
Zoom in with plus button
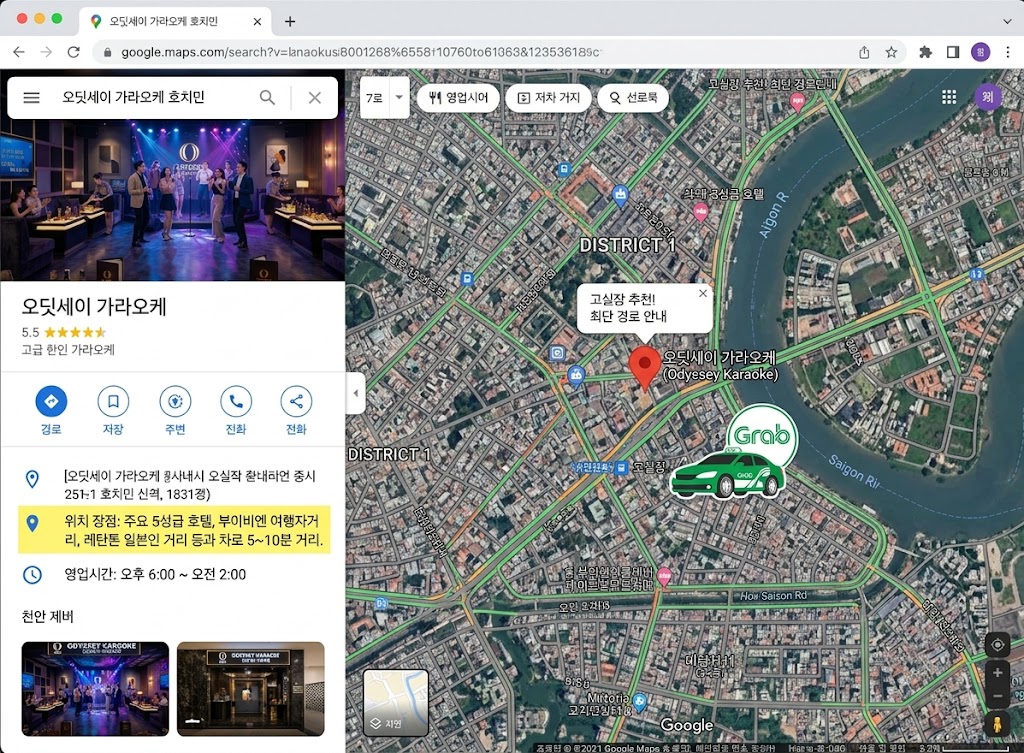(x=997, y=673)
